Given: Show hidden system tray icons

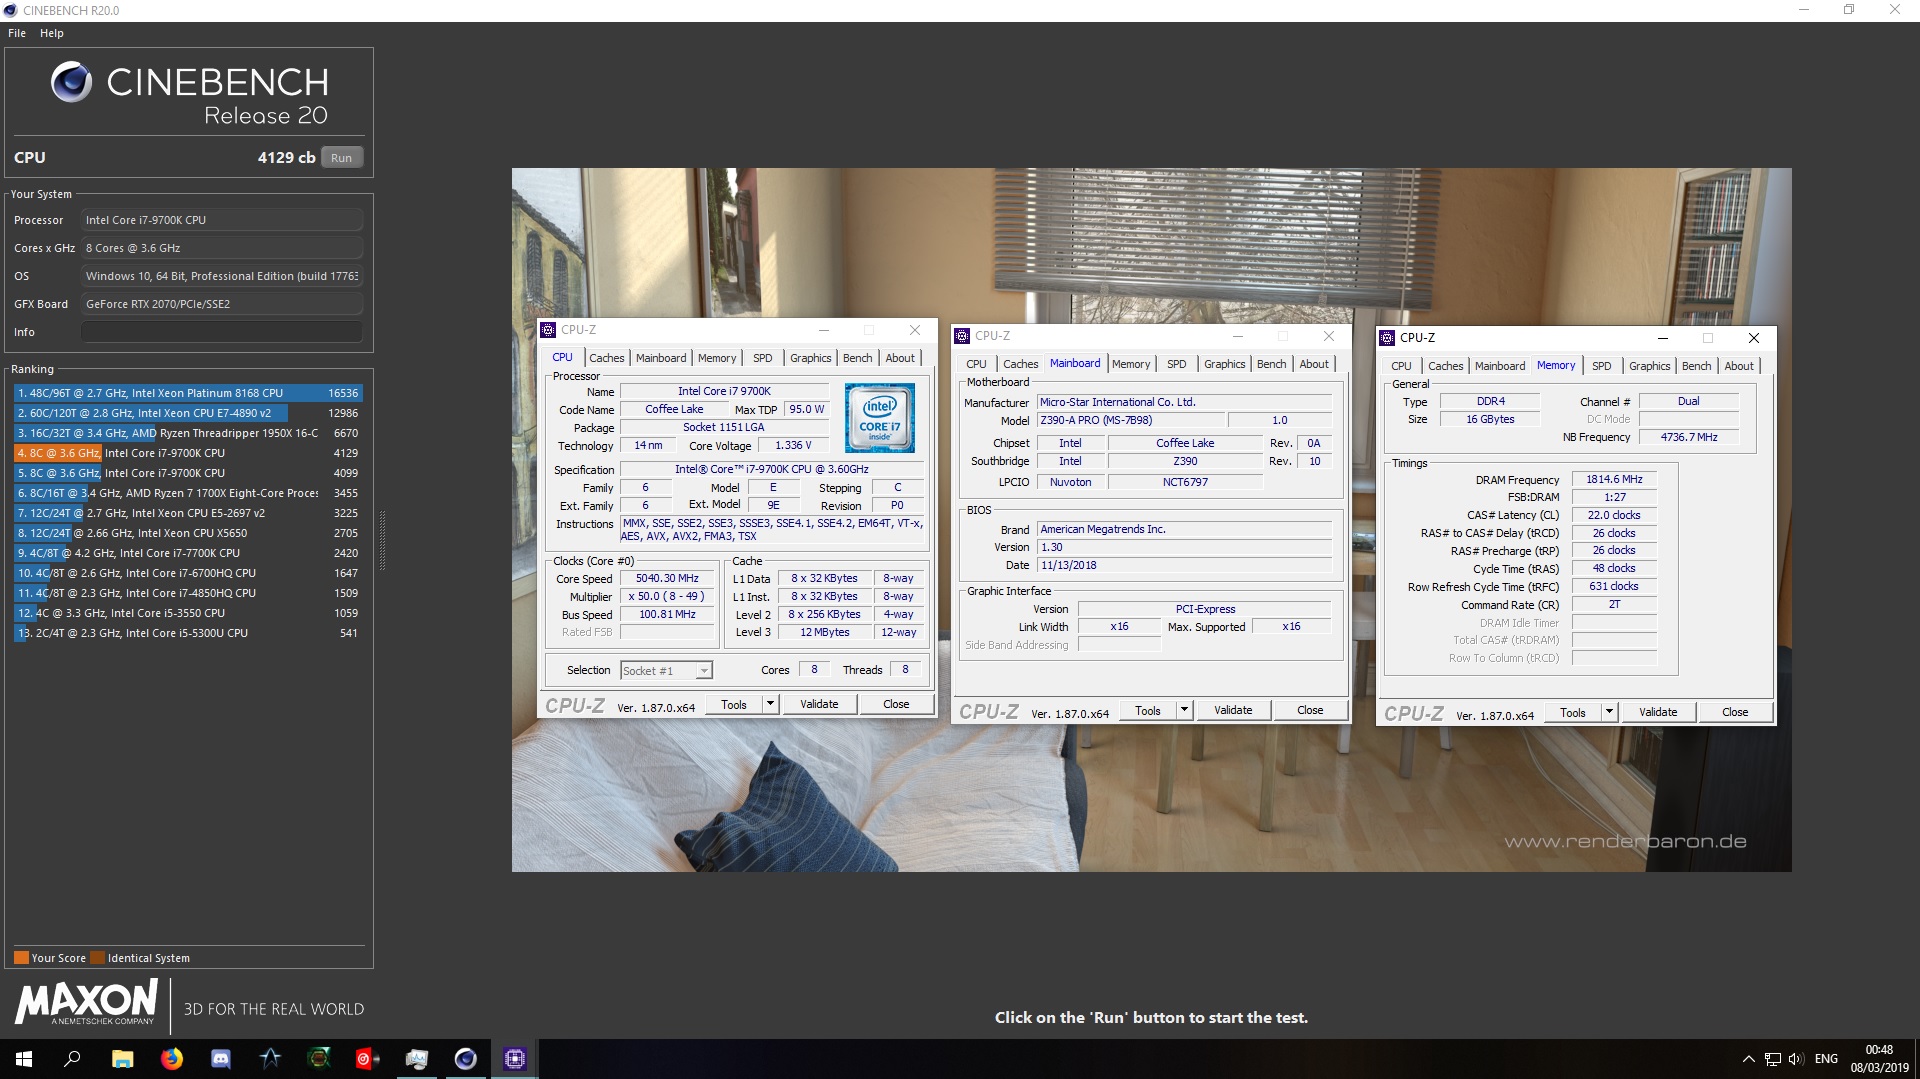Looking at the screenshot, I should point(1748,1059).
